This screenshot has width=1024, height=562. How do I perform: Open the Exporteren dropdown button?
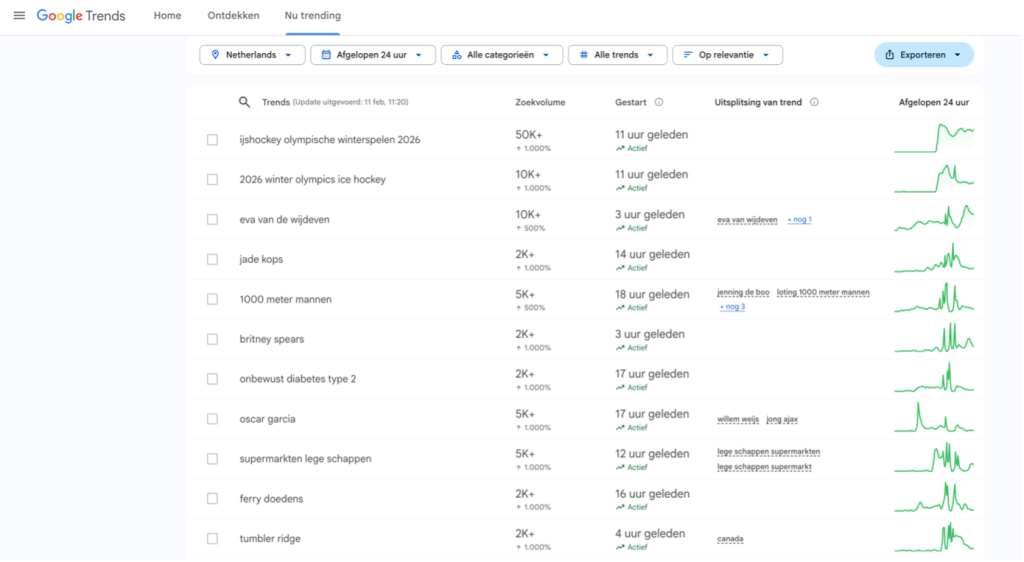pyautogui.click(x=923, y=55)
